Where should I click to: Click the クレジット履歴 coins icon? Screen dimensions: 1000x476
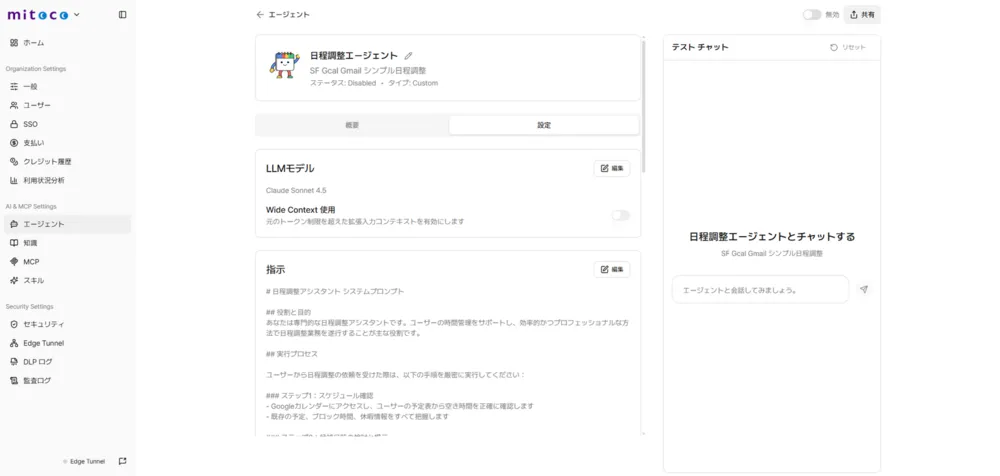(14, 161)
